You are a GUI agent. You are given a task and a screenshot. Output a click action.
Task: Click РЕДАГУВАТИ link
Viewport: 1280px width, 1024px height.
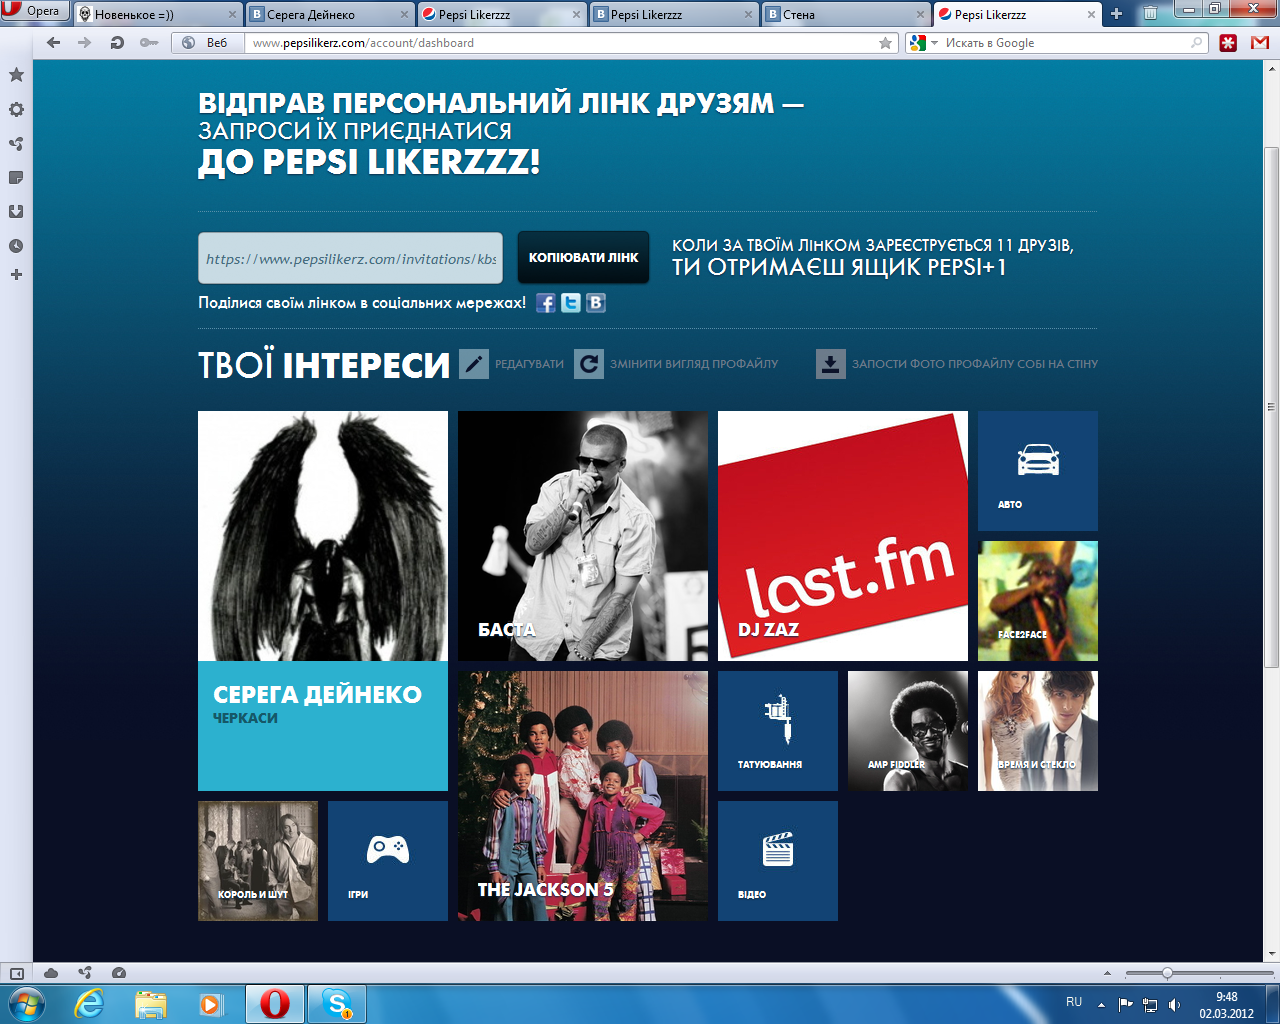[529, 364]
